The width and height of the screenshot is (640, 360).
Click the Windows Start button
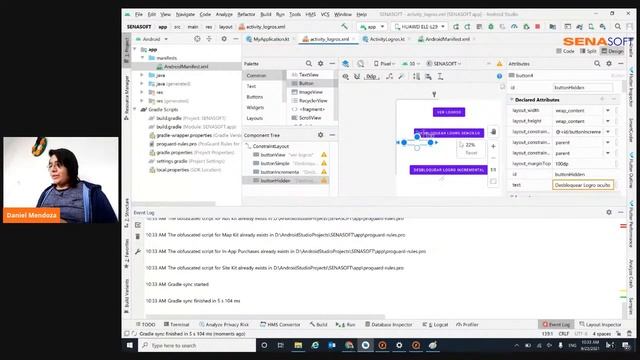coord(130,345)
